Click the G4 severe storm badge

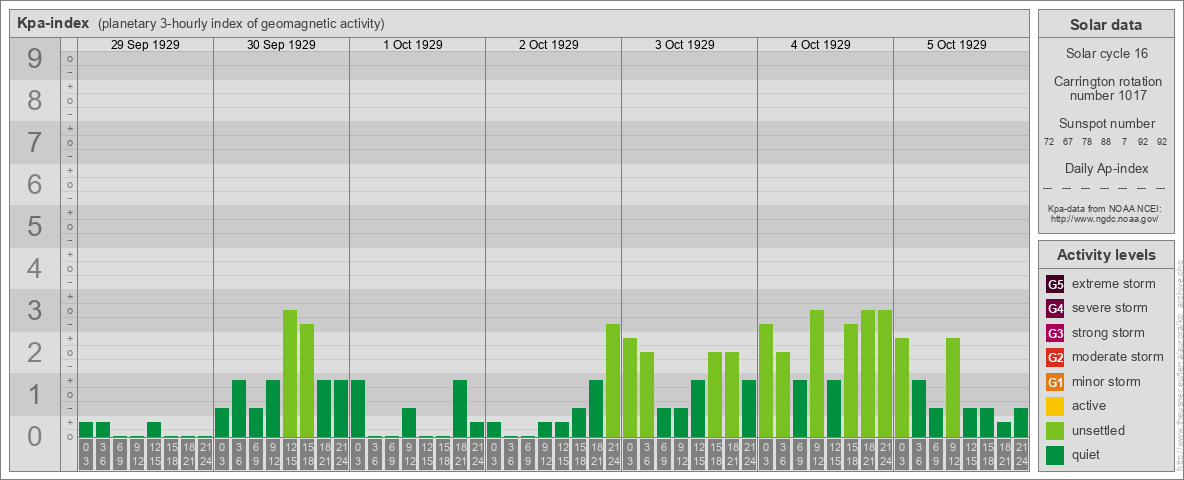point(1055,309)
